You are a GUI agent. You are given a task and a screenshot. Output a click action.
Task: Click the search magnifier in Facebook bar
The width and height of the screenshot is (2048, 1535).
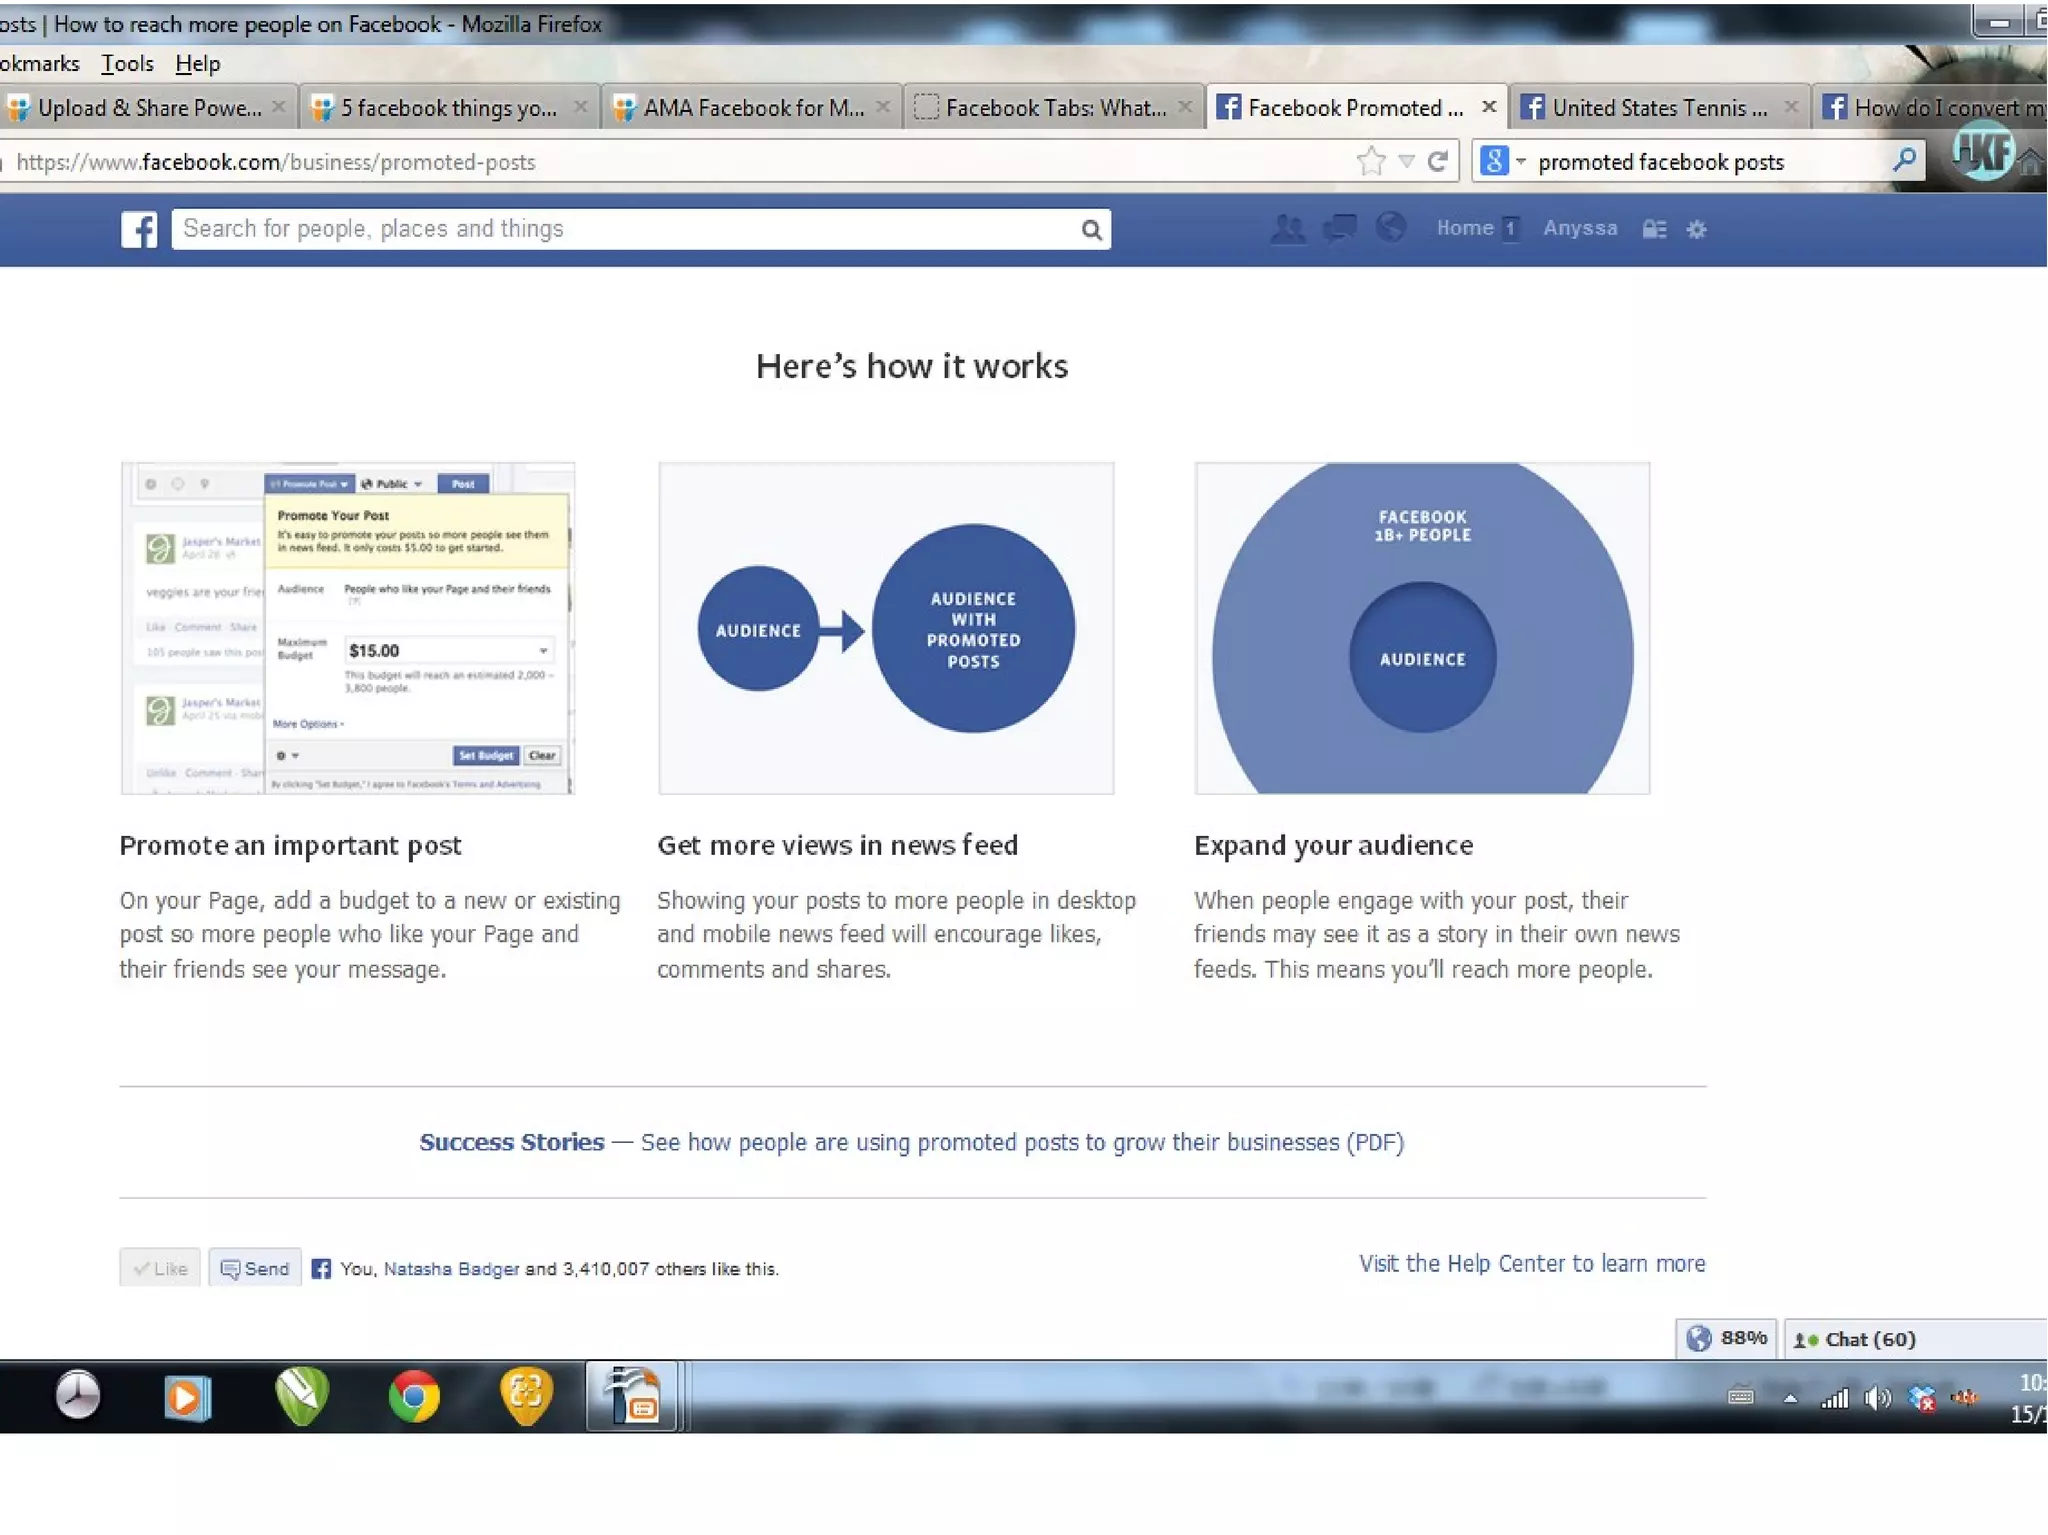tap(1091, 230)
